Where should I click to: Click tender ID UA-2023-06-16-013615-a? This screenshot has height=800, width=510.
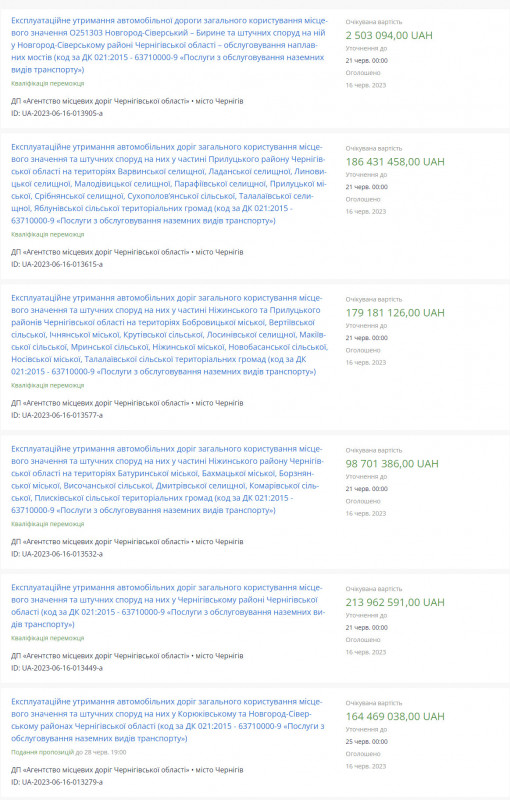pos(57,264)
